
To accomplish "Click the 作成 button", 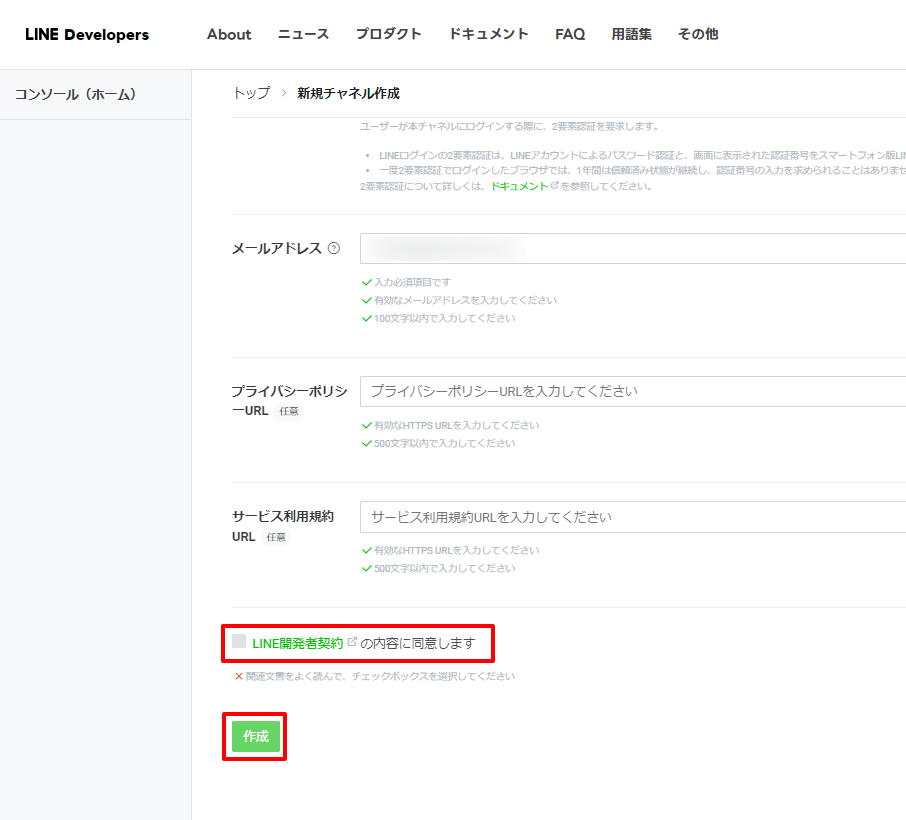I will [255, 736].
